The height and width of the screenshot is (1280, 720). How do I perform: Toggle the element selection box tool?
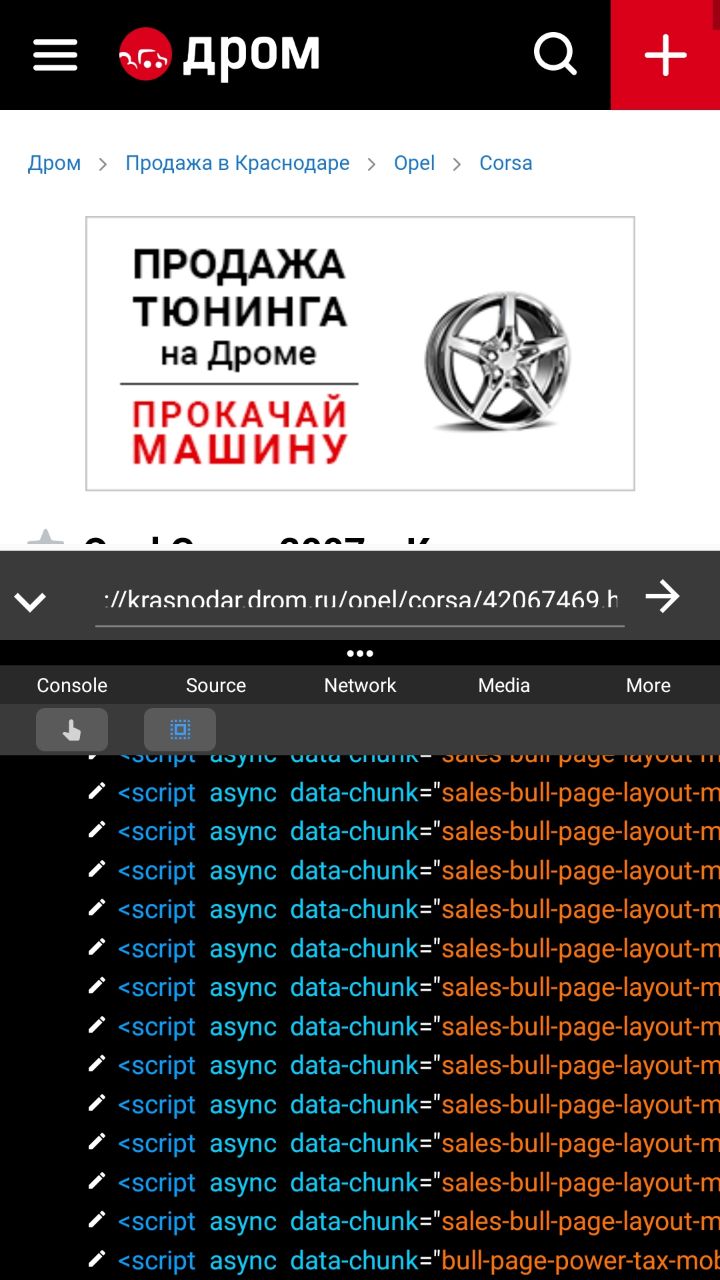click(x=180, y=730)
